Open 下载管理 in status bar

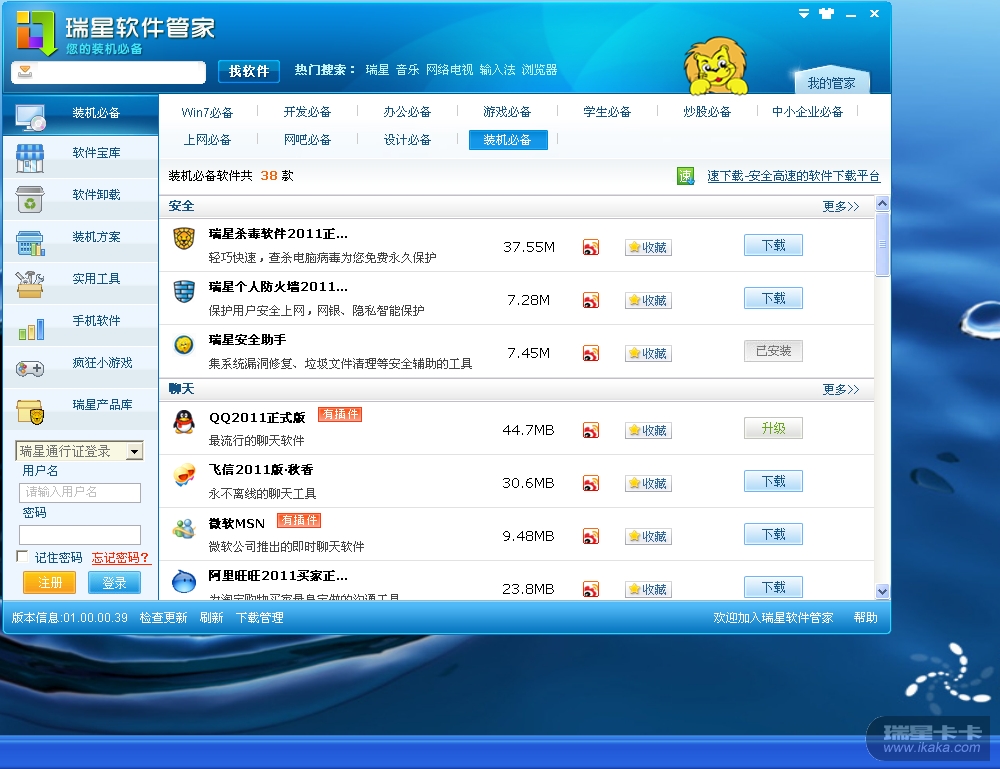coord(260,618)
